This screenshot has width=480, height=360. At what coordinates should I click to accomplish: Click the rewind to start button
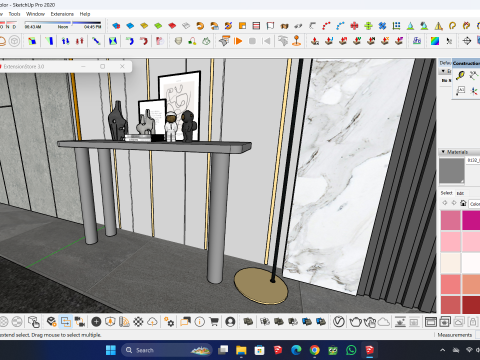pyautogui.click(x=266, y=41)
